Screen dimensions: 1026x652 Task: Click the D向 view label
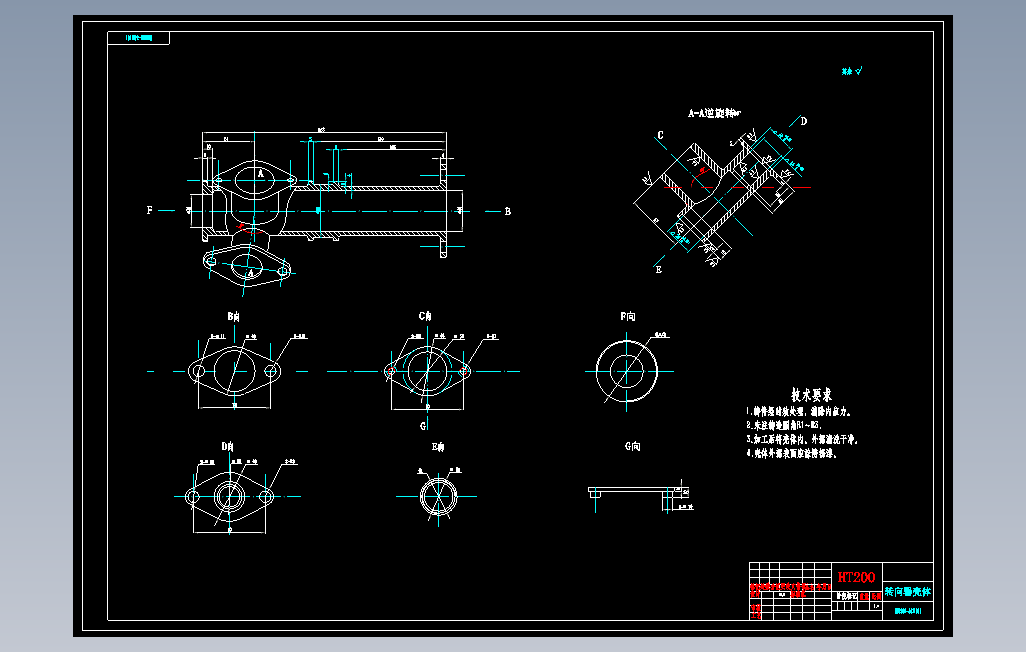[227, 446]
